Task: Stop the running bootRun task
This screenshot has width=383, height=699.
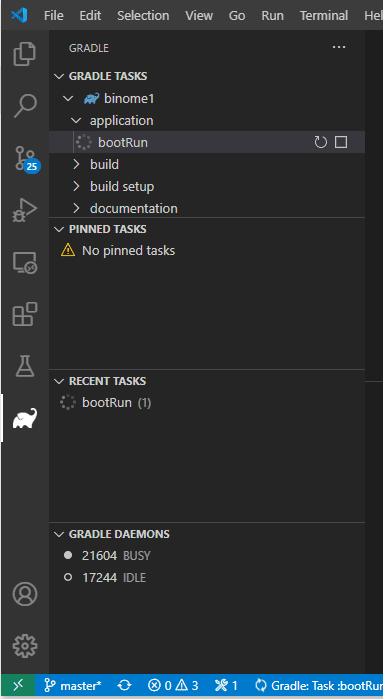Action: click(341, 142)
